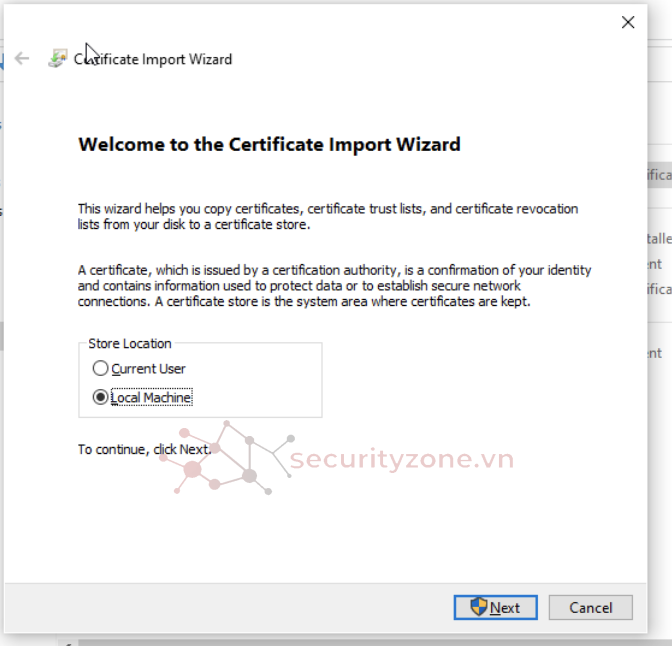Screen dimensions: 672x646
Task: Click the Welcome heading of the wizard
Action: point(269,144)
